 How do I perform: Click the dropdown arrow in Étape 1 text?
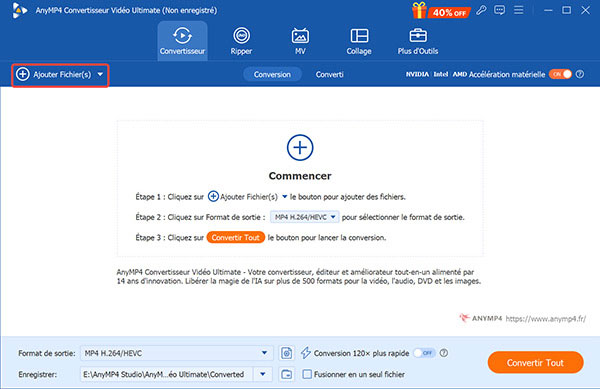point(284,197)
